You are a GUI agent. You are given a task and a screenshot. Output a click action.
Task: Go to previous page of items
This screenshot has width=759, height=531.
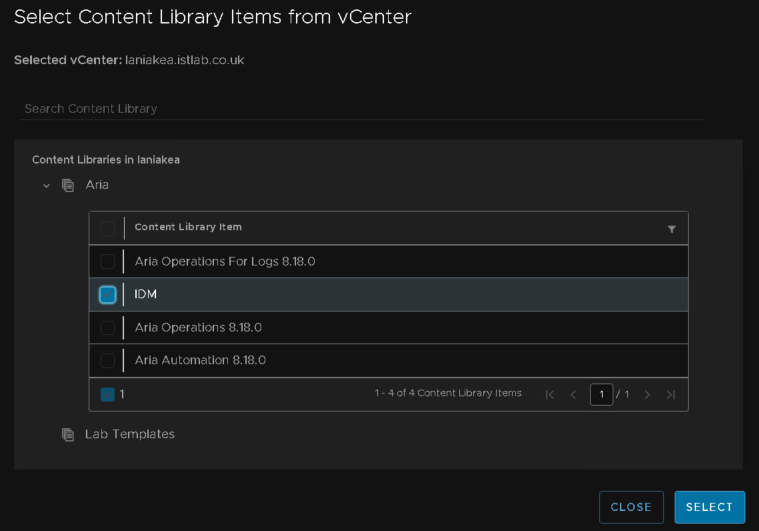point(573,394)
